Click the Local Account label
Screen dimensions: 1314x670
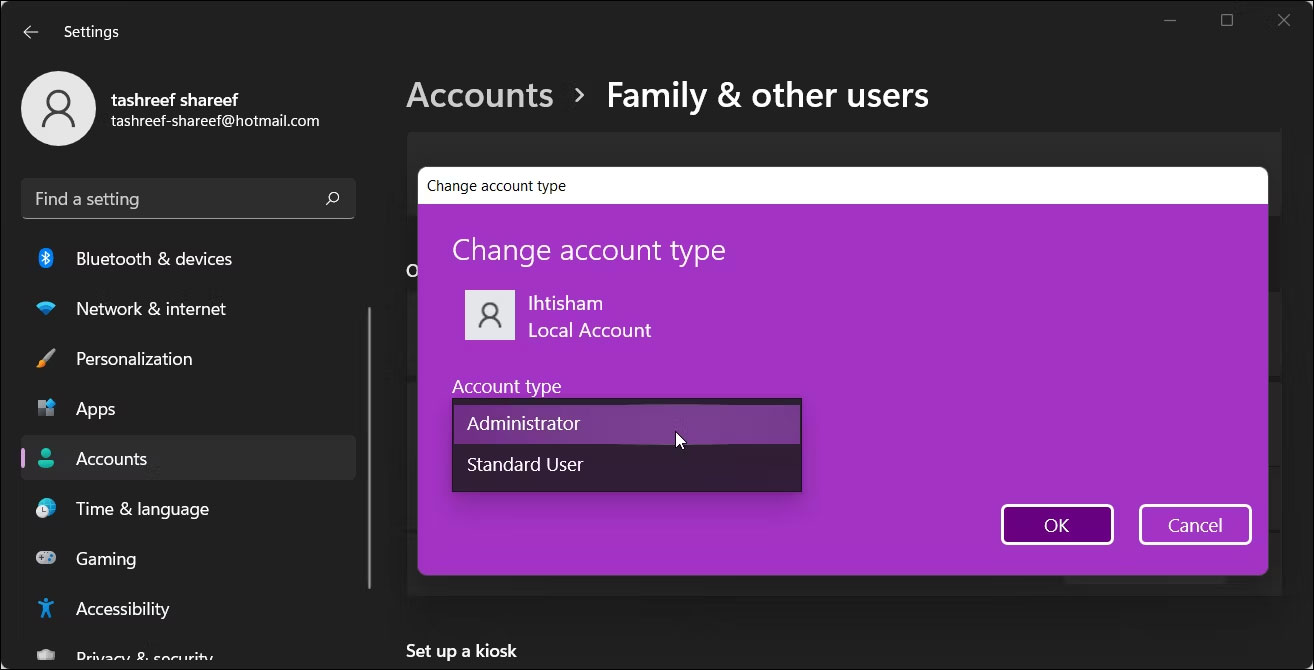pyautogui.click(x=590, y=330)
